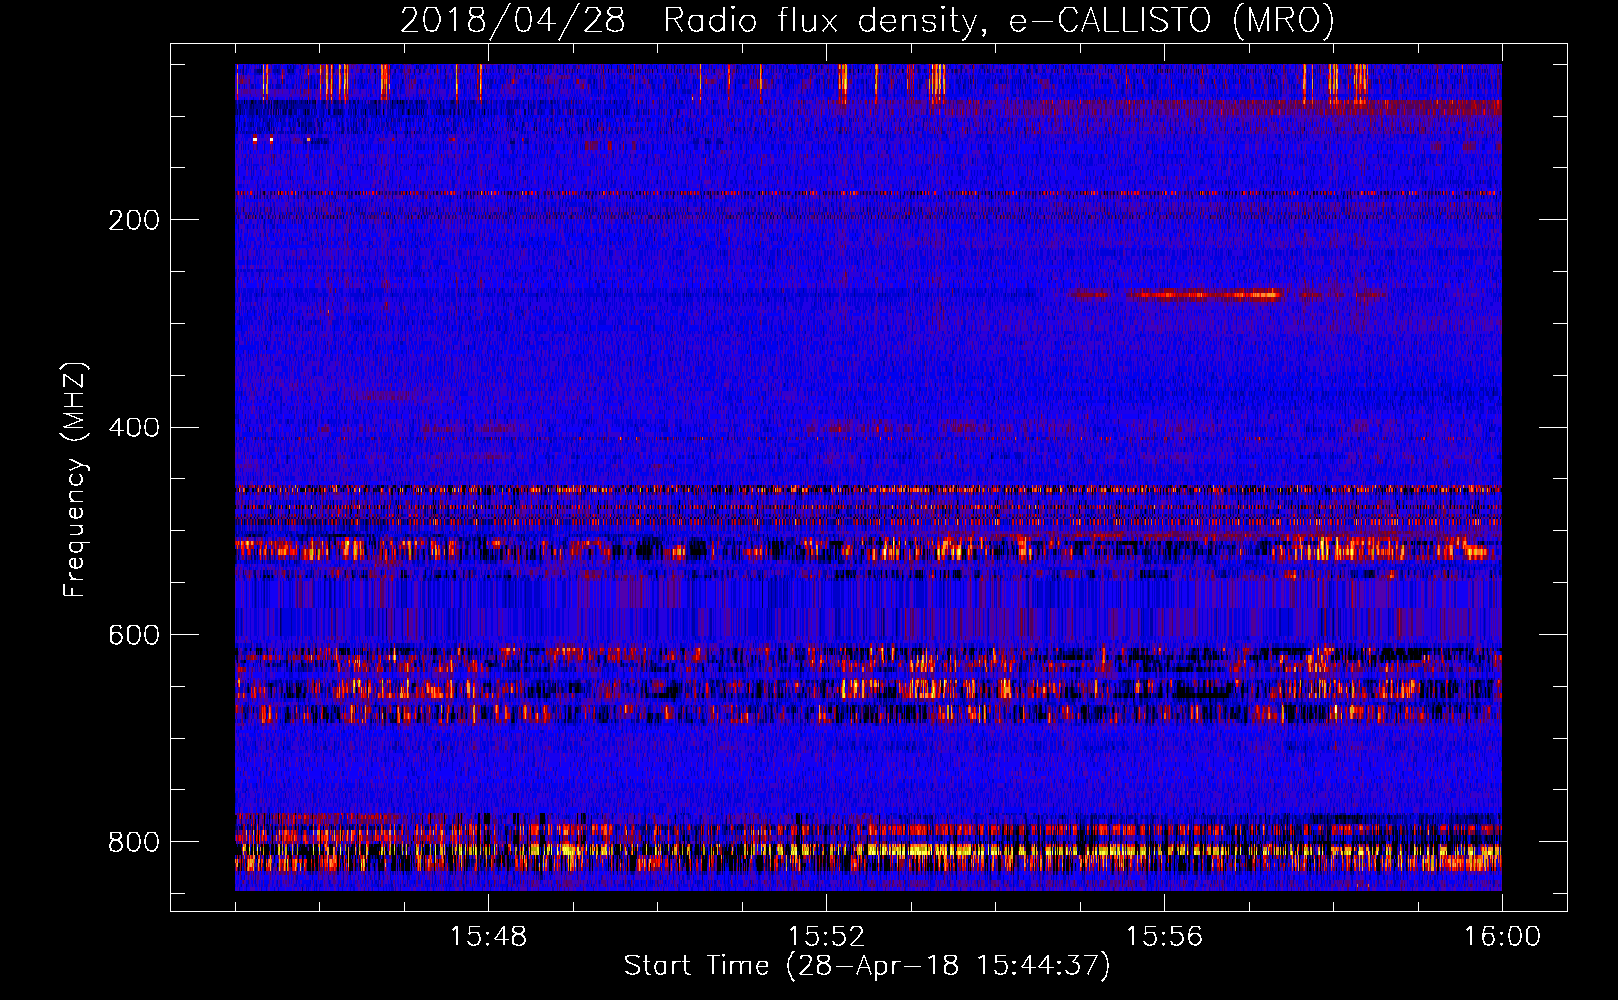This screenshot has width=1618, height=1000.
Task: Click the '15:48' time tick label
Action: (x=488, y=937)
